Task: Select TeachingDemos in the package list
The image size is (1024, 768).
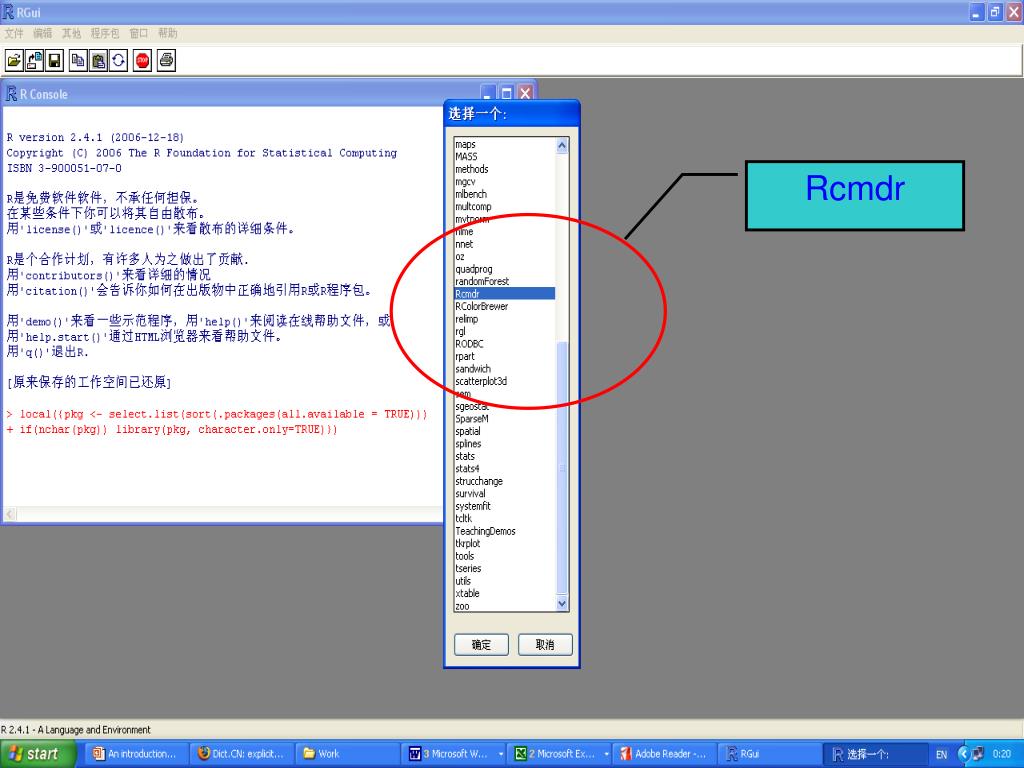Action: 505,531
